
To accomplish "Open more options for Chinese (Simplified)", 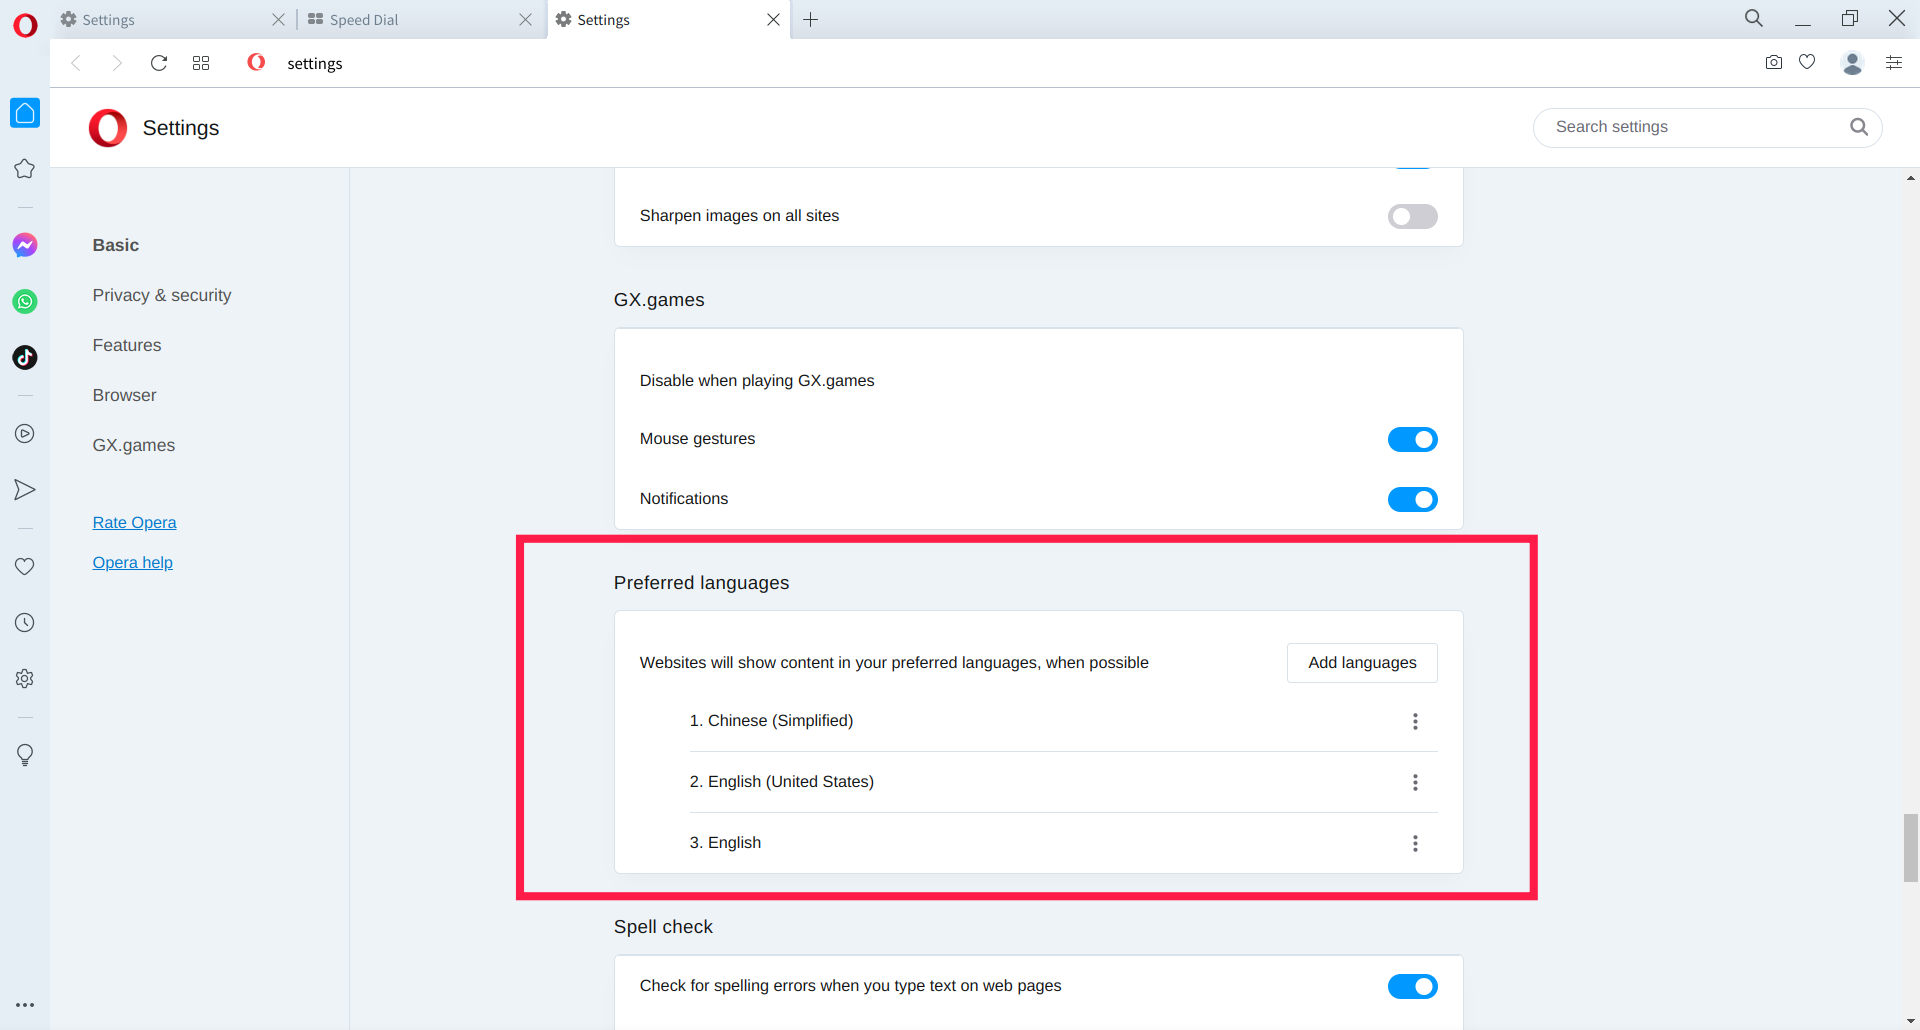I will [x=1415, y=721].
